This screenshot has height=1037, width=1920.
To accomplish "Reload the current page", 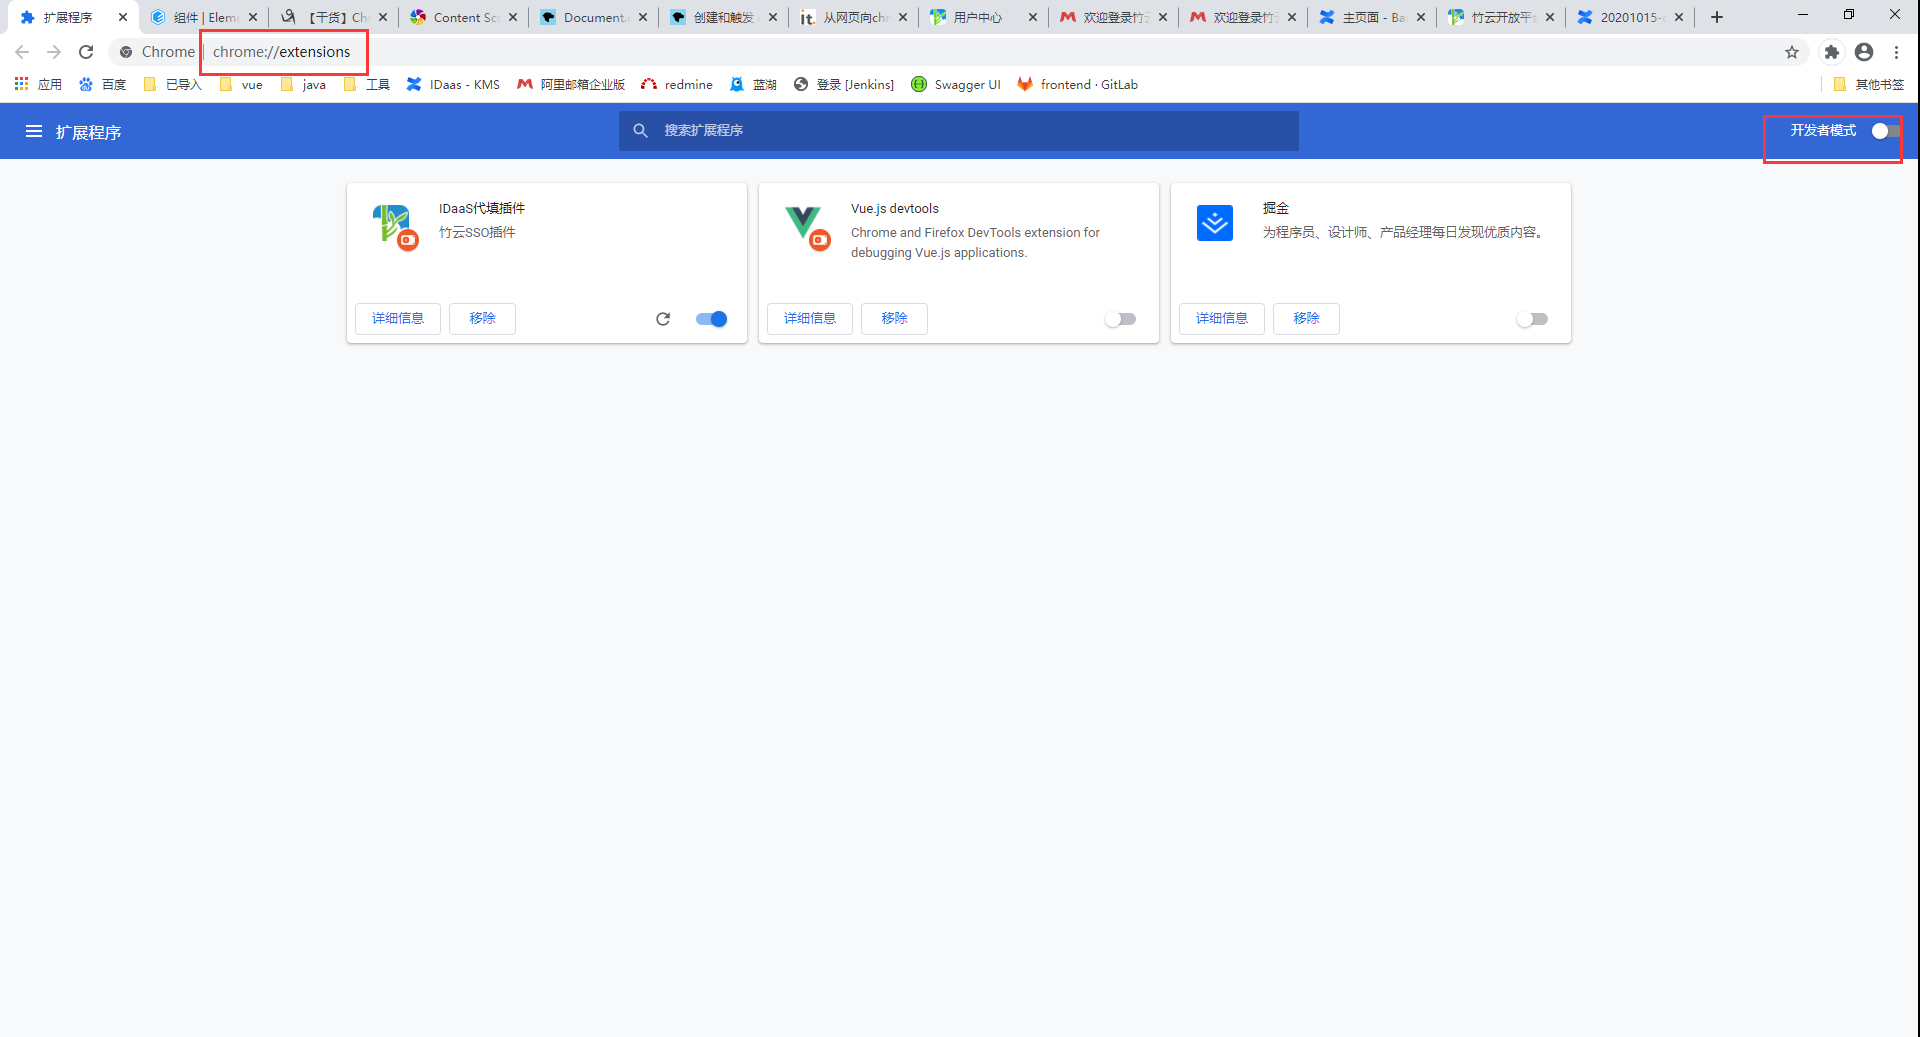I will coord(86,52).
